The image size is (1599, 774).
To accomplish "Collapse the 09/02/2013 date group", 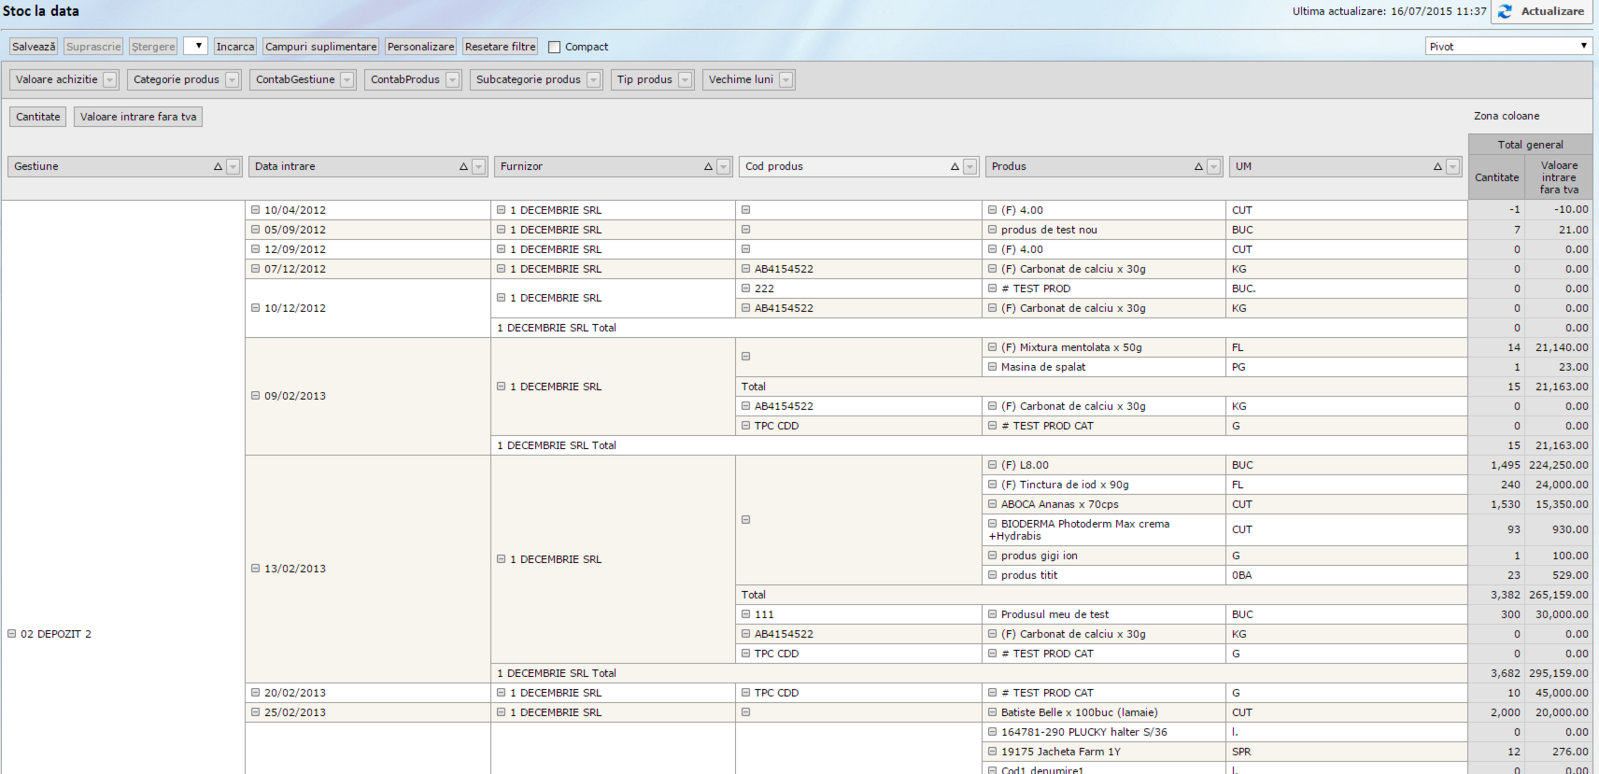I will (256, 396).
